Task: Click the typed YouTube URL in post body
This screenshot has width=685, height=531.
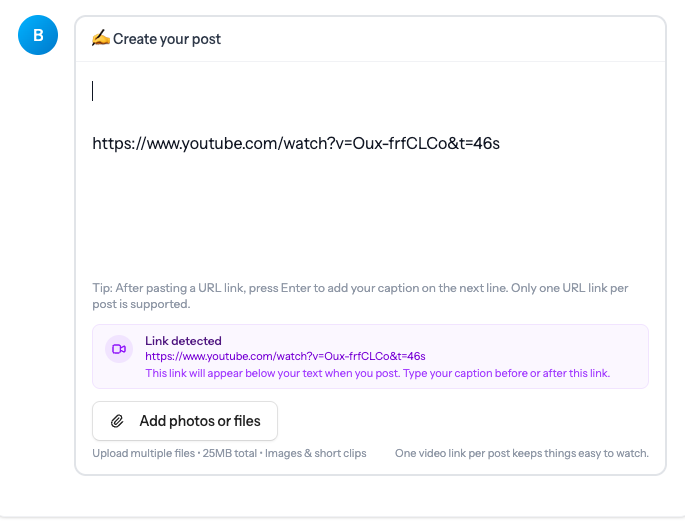Action: pyautogui.click(x=296, y=143)
